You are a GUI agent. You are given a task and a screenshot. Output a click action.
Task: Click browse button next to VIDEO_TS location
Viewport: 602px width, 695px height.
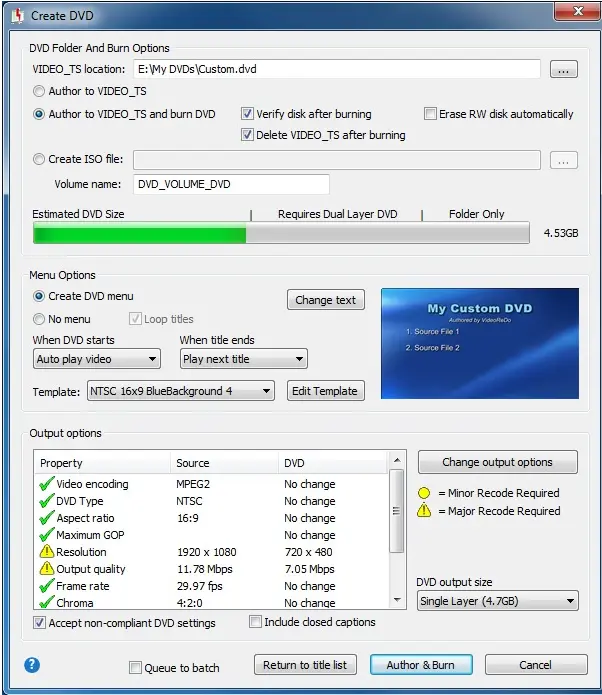(564, 69)
